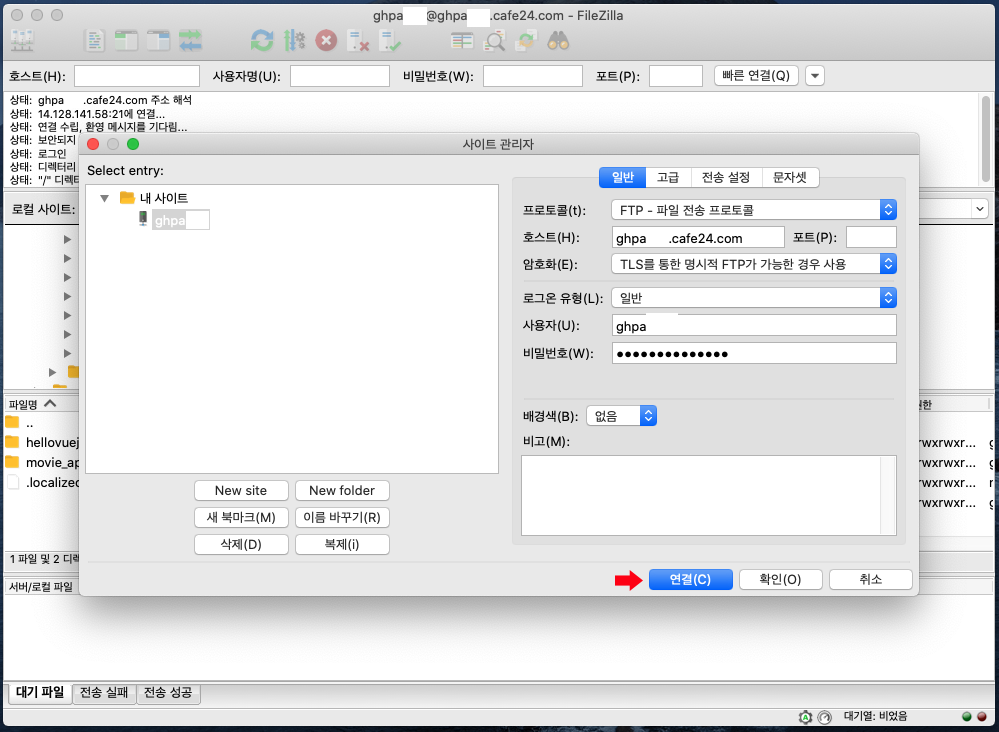The height and width of the screenshot is (732, 999).
Task: Toggle transfer queue display icon
Action: coord(190,41)
